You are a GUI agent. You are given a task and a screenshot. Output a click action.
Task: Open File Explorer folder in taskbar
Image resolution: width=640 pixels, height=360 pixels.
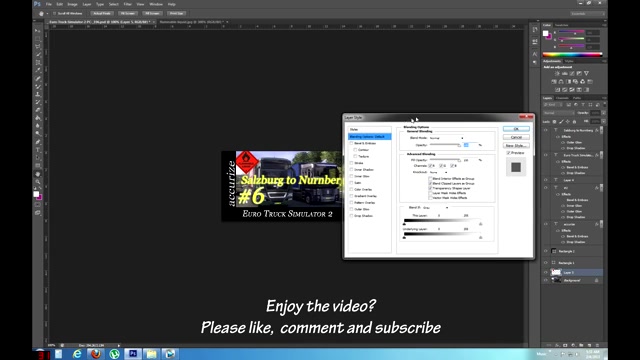[151, 354]
